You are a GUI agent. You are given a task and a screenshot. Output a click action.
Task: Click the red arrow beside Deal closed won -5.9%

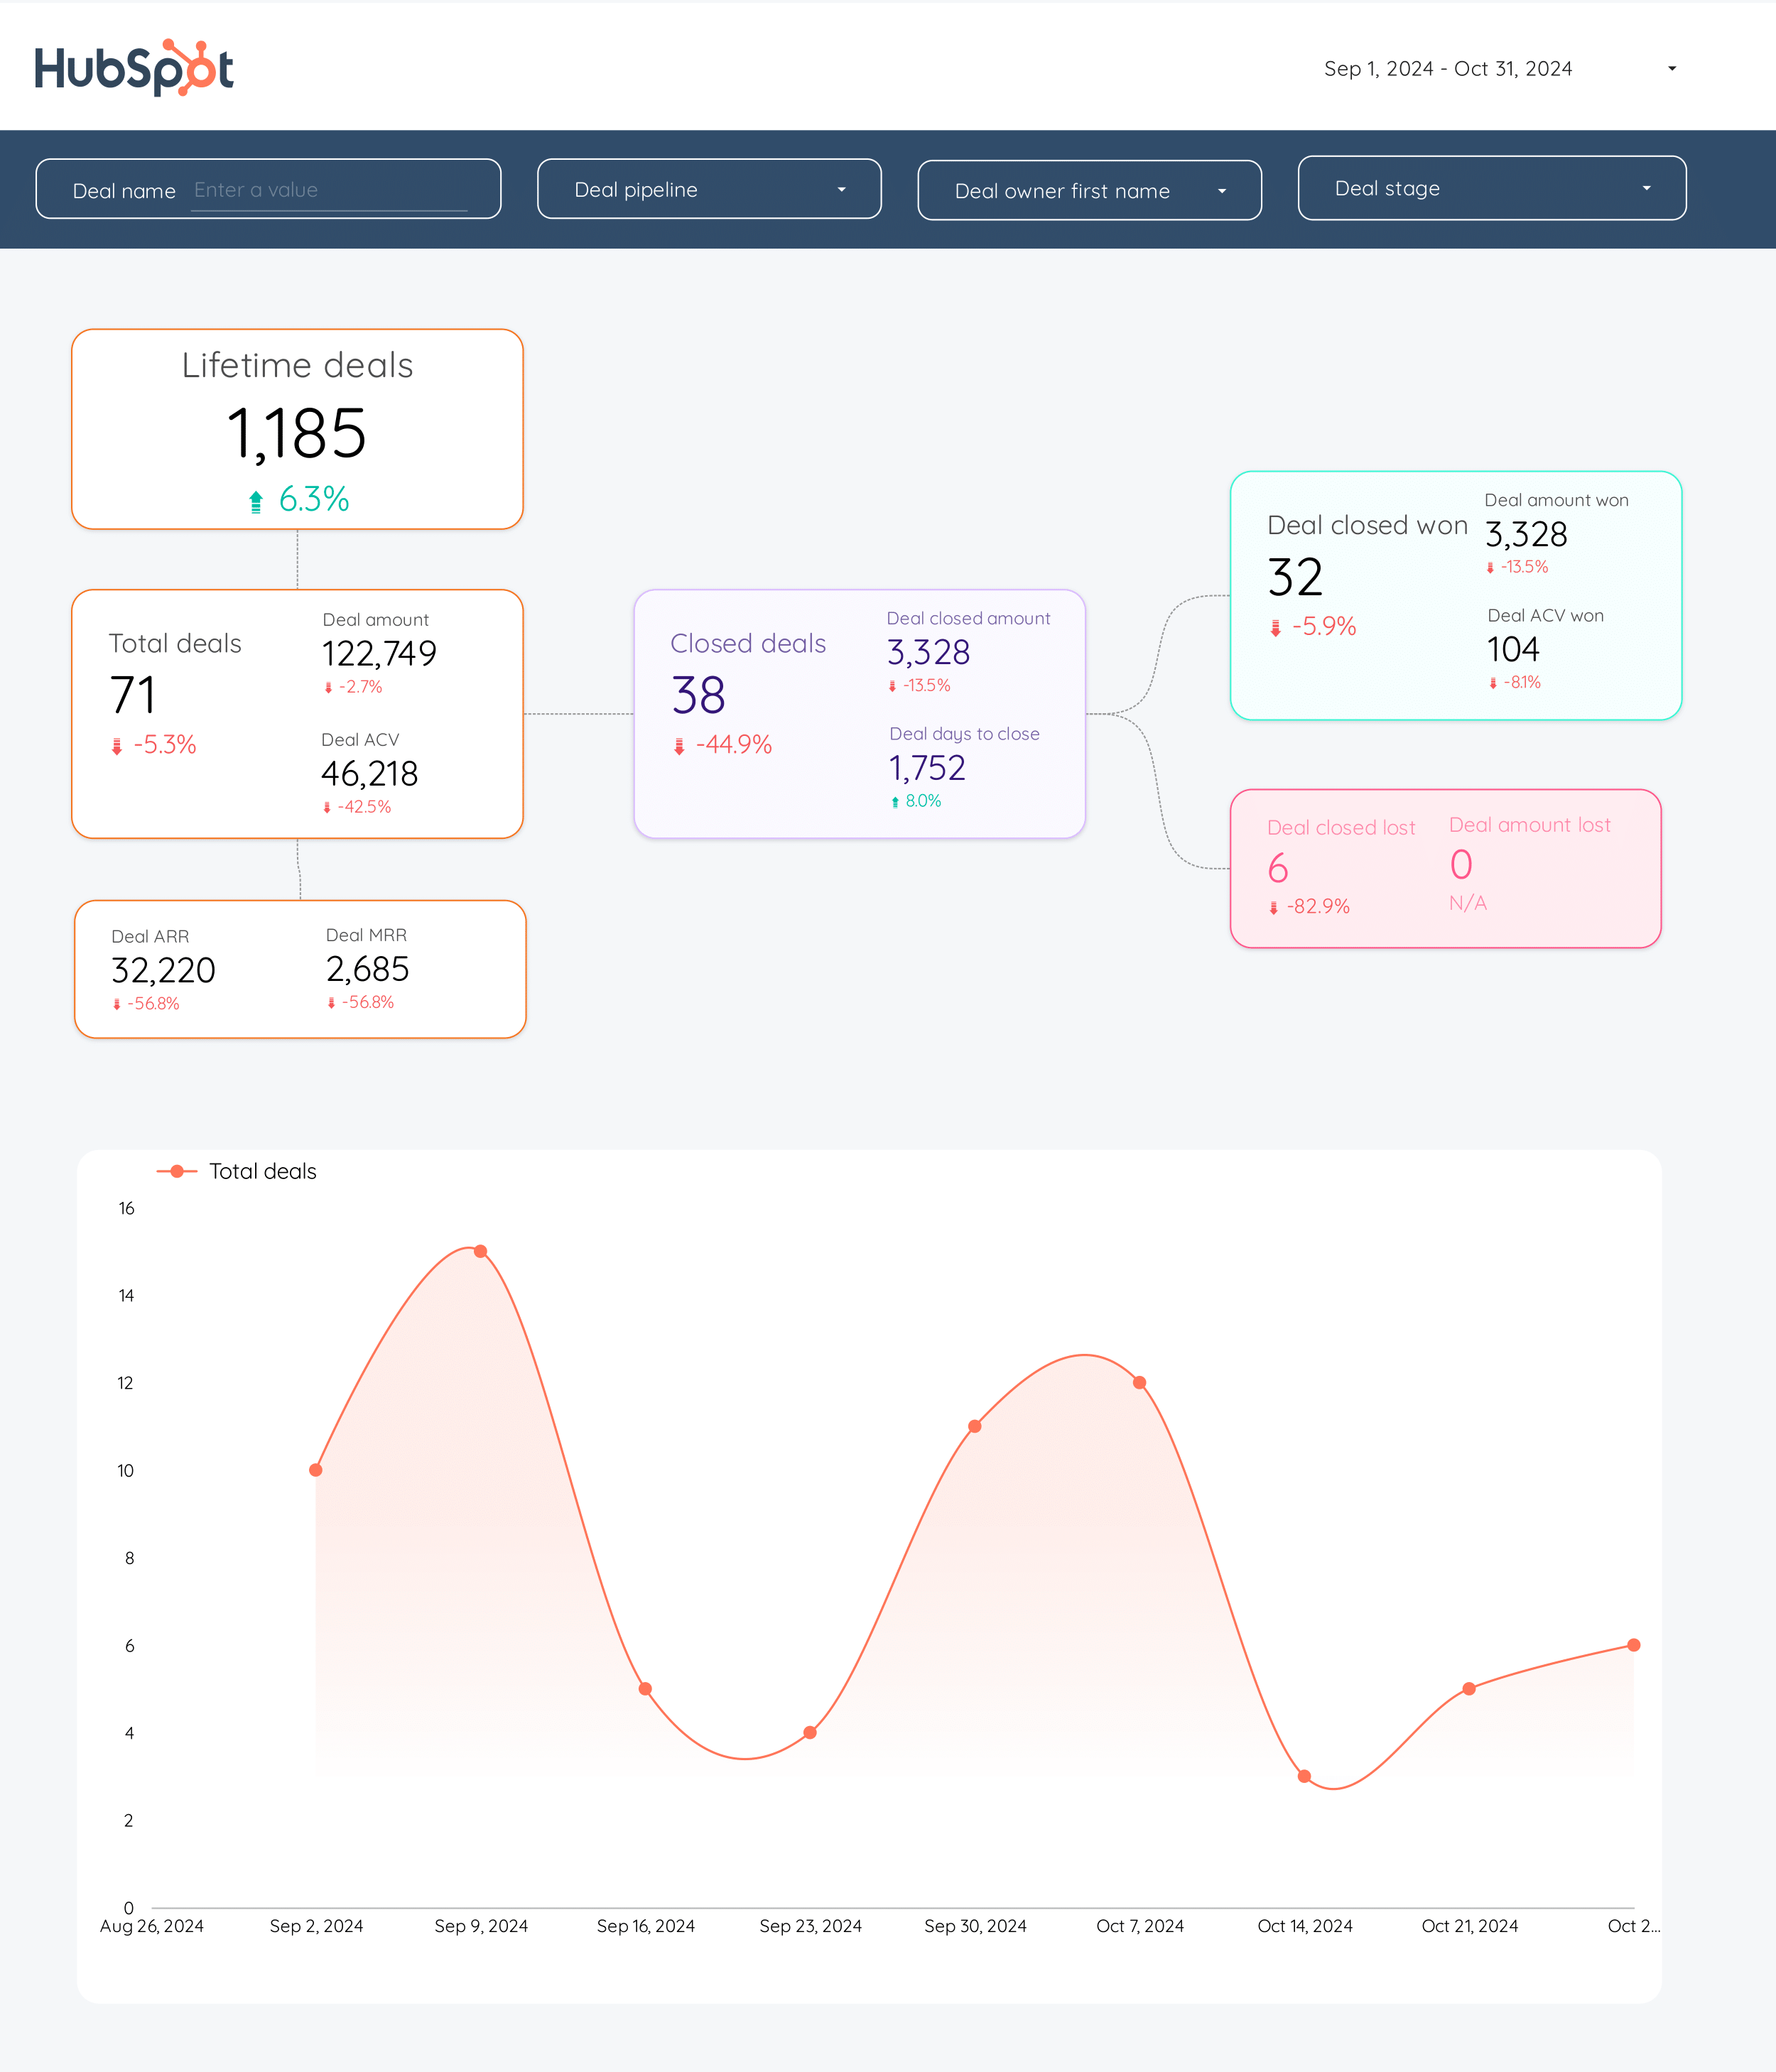point(1275,628)
